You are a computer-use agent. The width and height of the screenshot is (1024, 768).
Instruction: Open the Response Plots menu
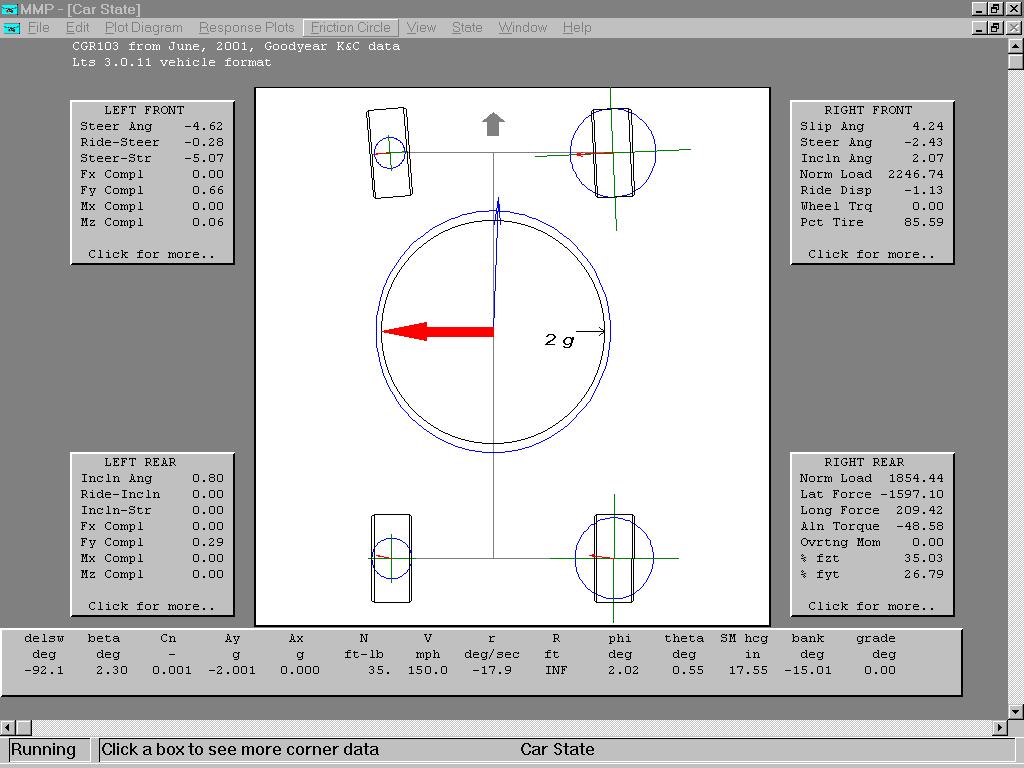[246, 27]
